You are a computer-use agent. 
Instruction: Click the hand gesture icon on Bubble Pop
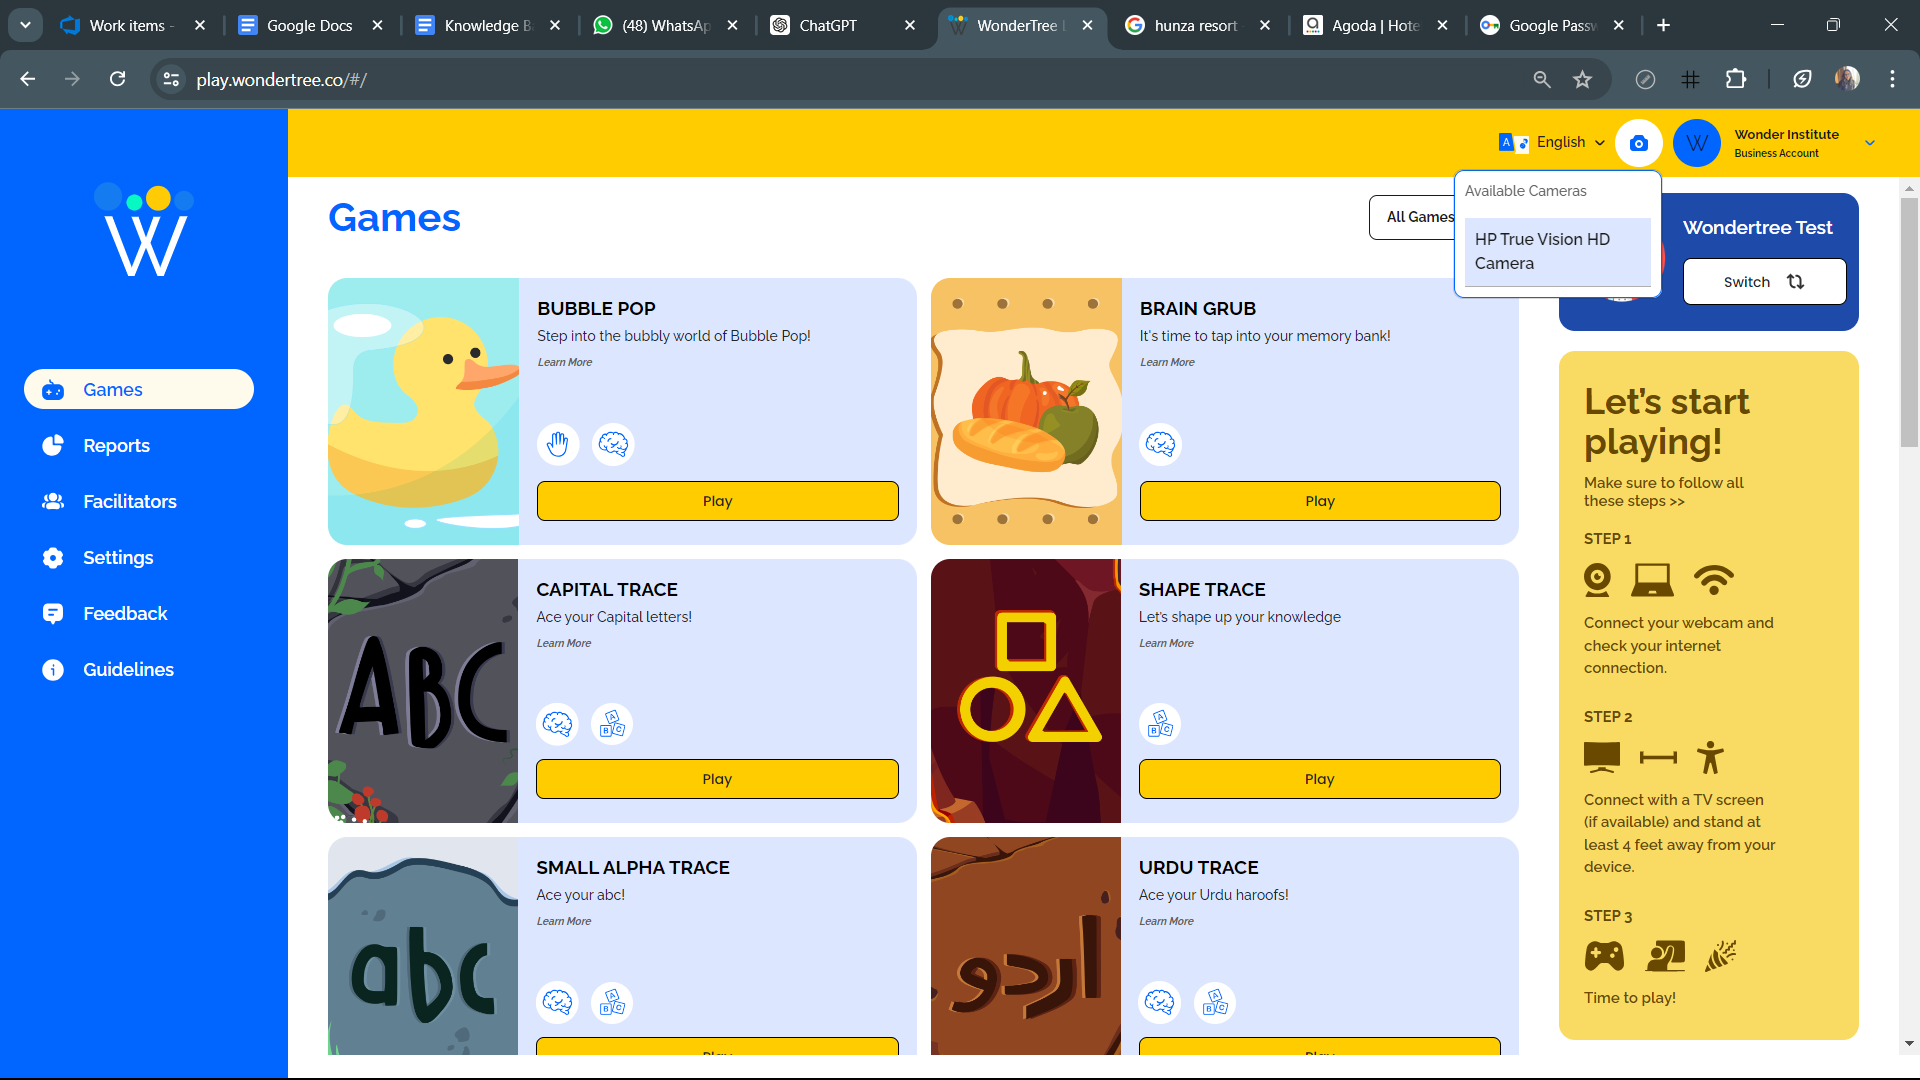(x=558, y=444)
